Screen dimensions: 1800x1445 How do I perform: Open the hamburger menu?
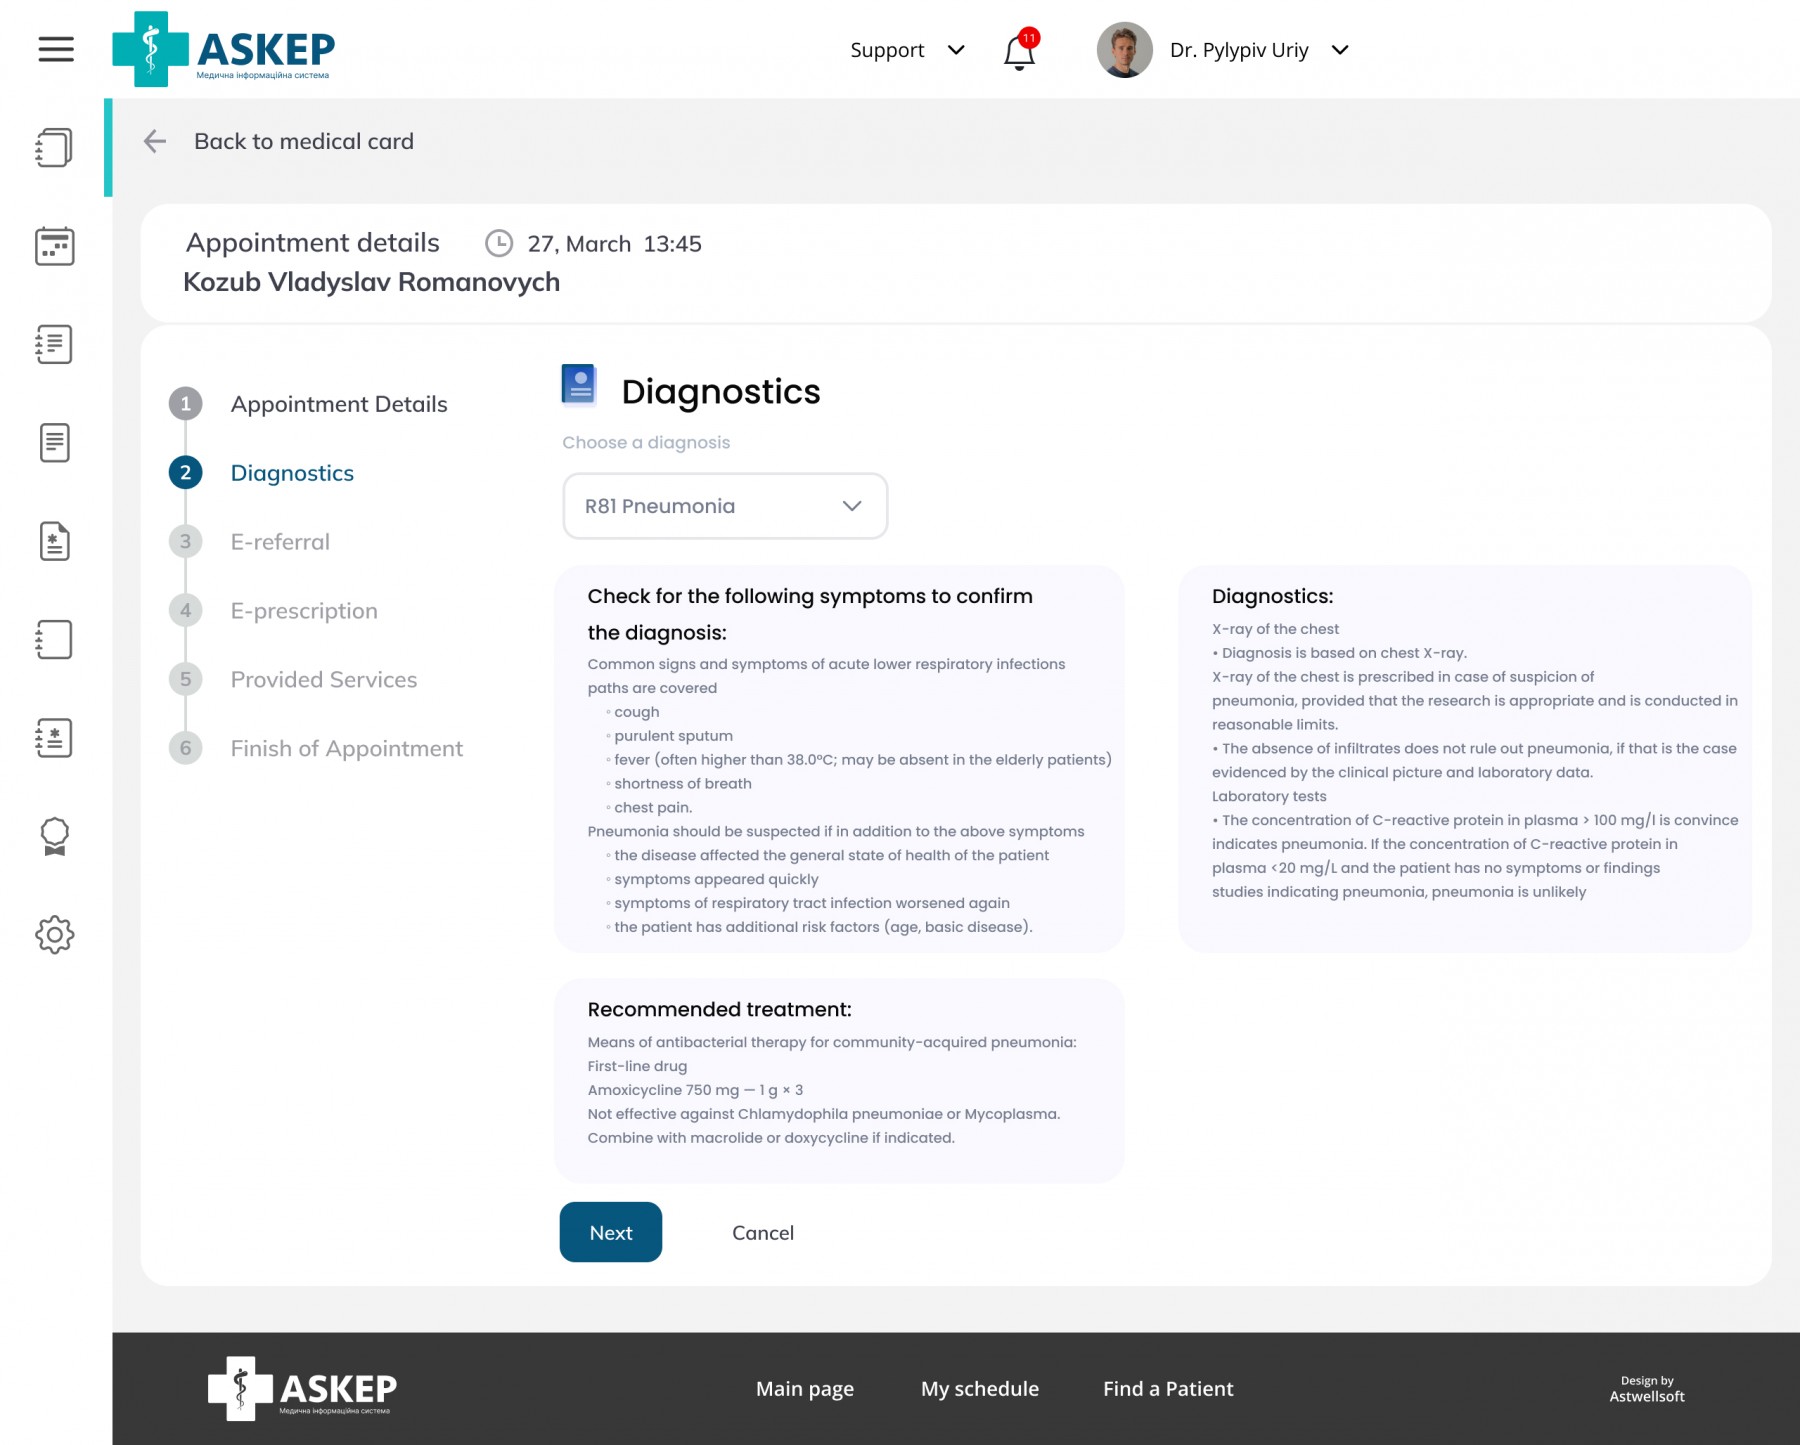click(55, 49)
